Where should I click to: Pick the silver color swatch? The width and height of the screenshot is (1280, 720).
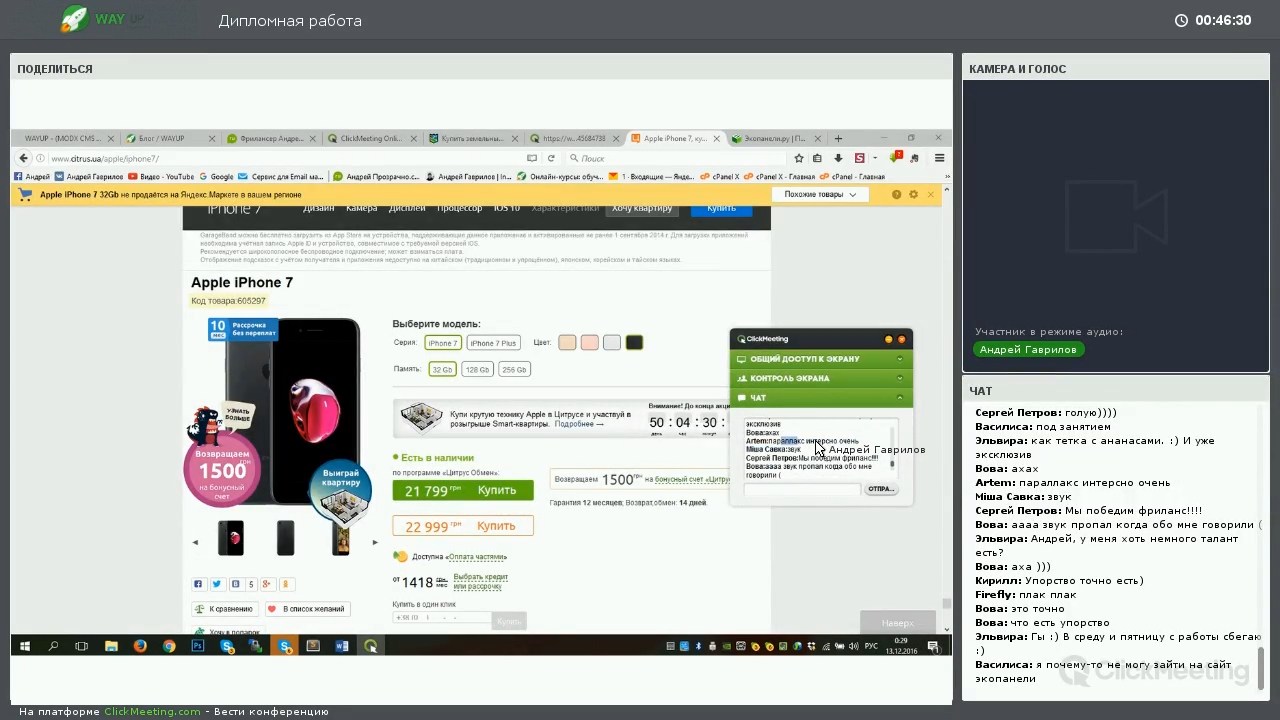612,343
